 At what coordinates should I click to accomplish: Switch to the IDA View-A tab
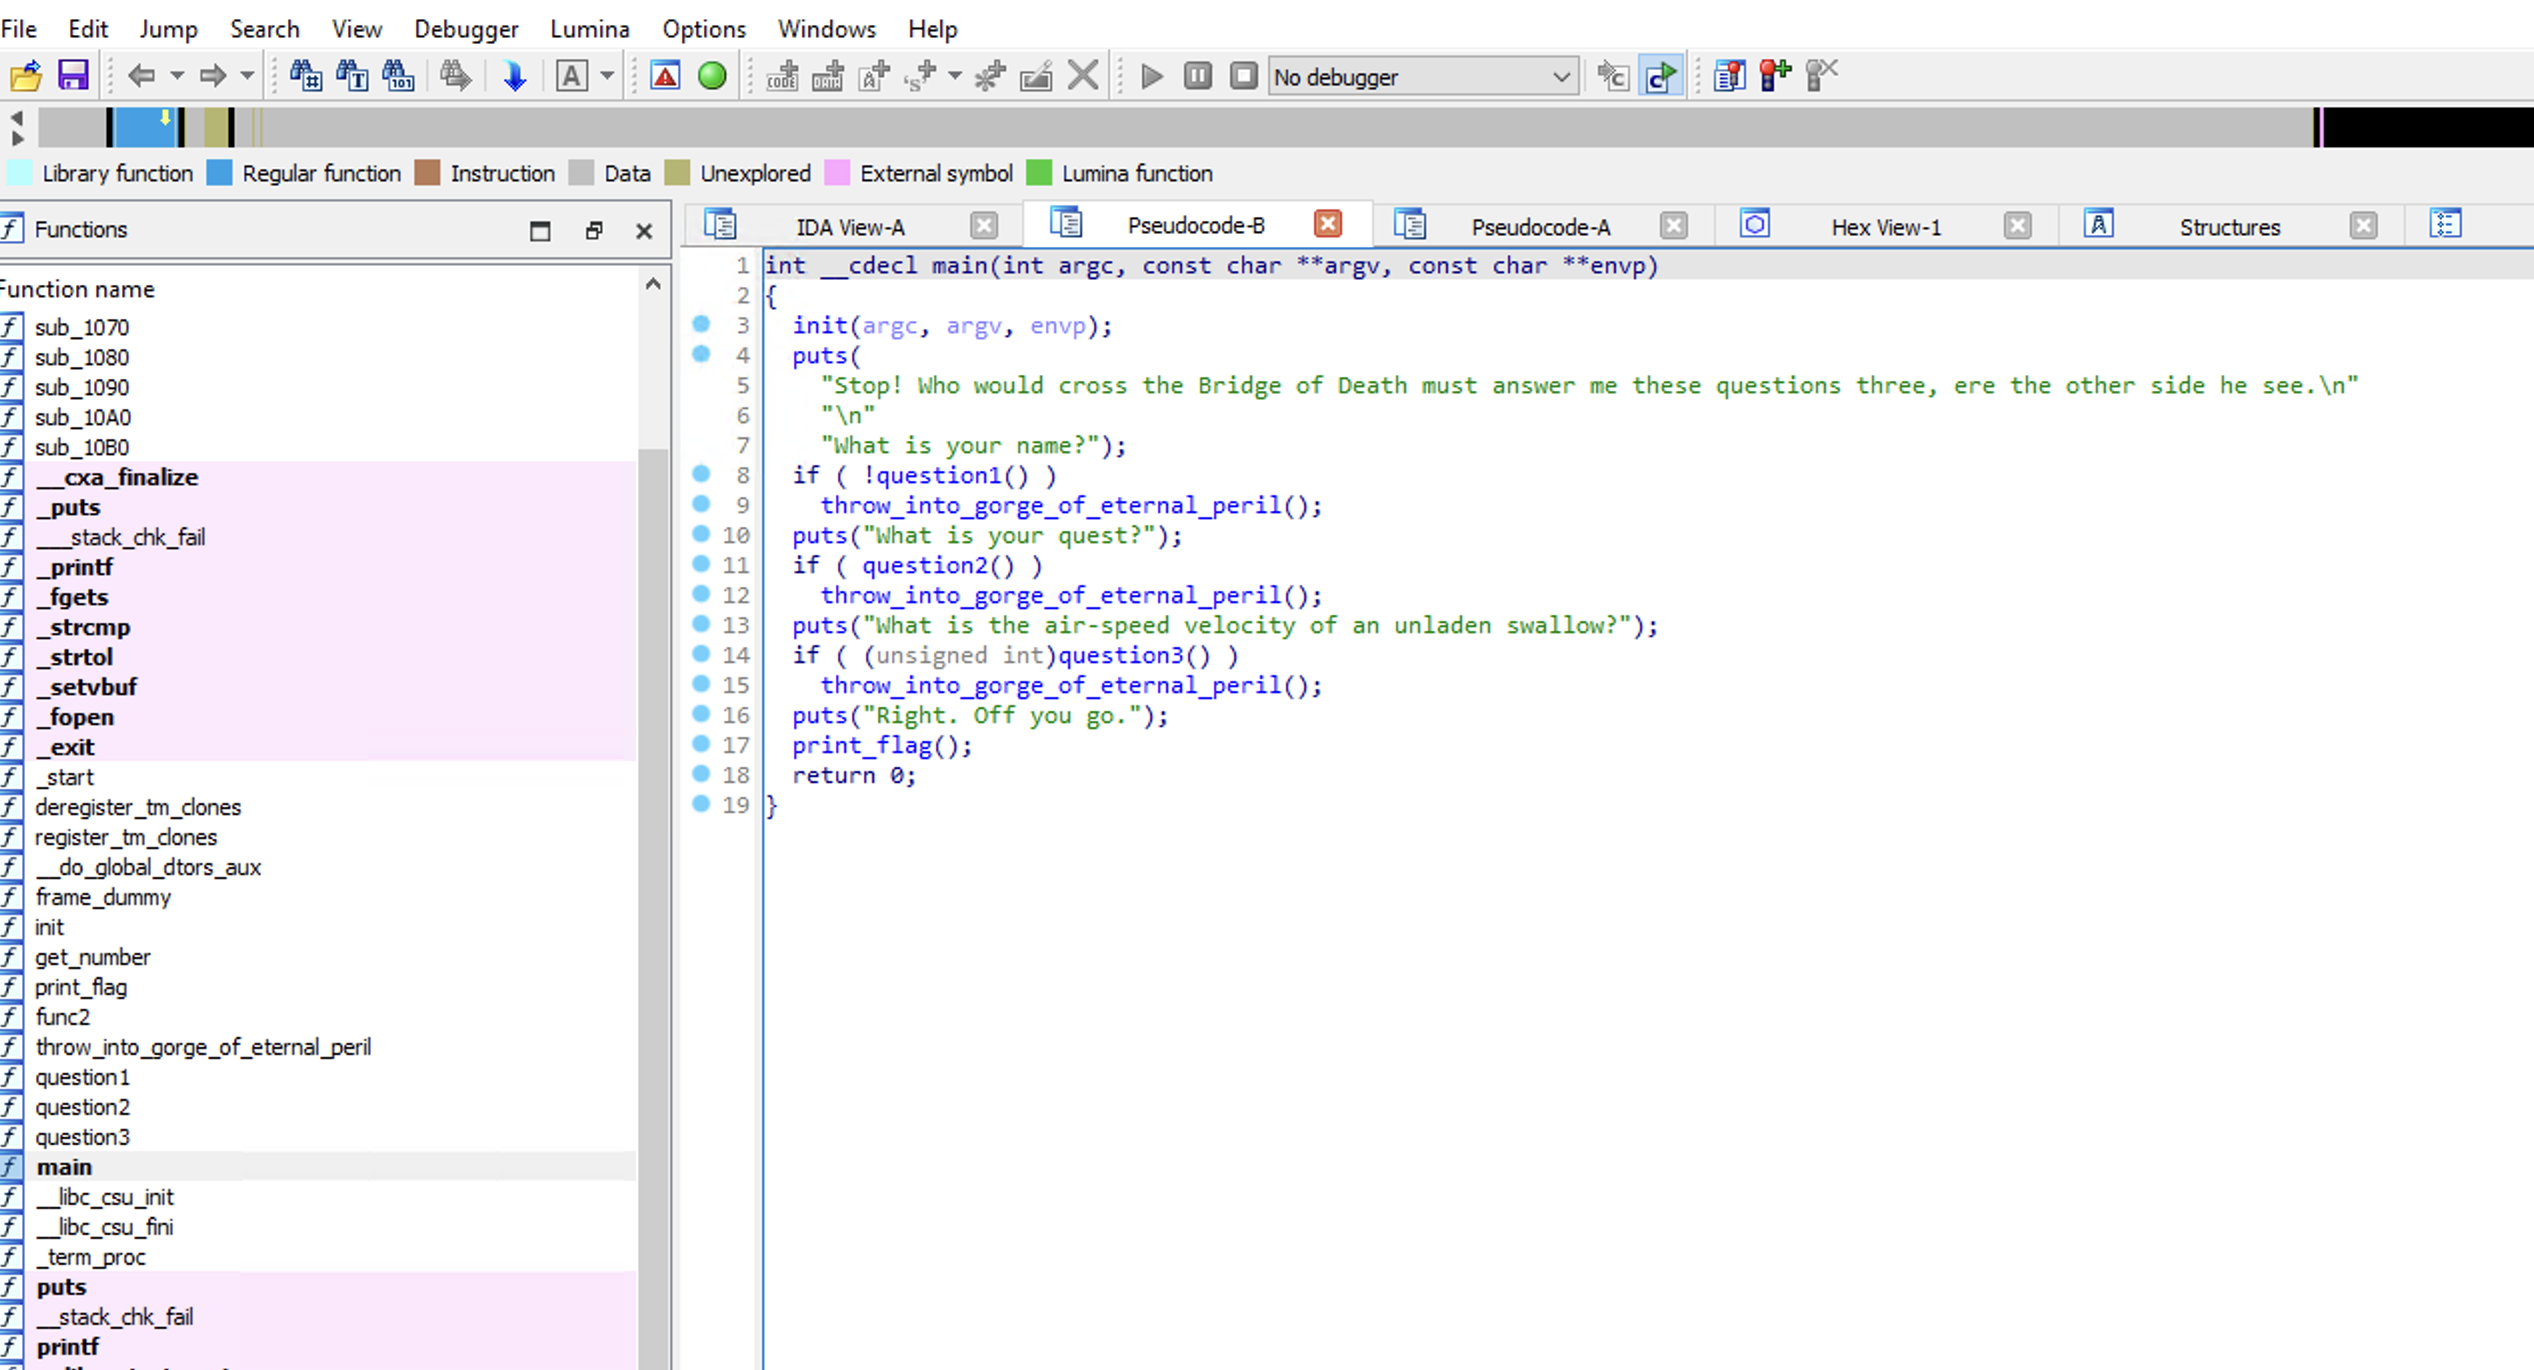[850, 227]
